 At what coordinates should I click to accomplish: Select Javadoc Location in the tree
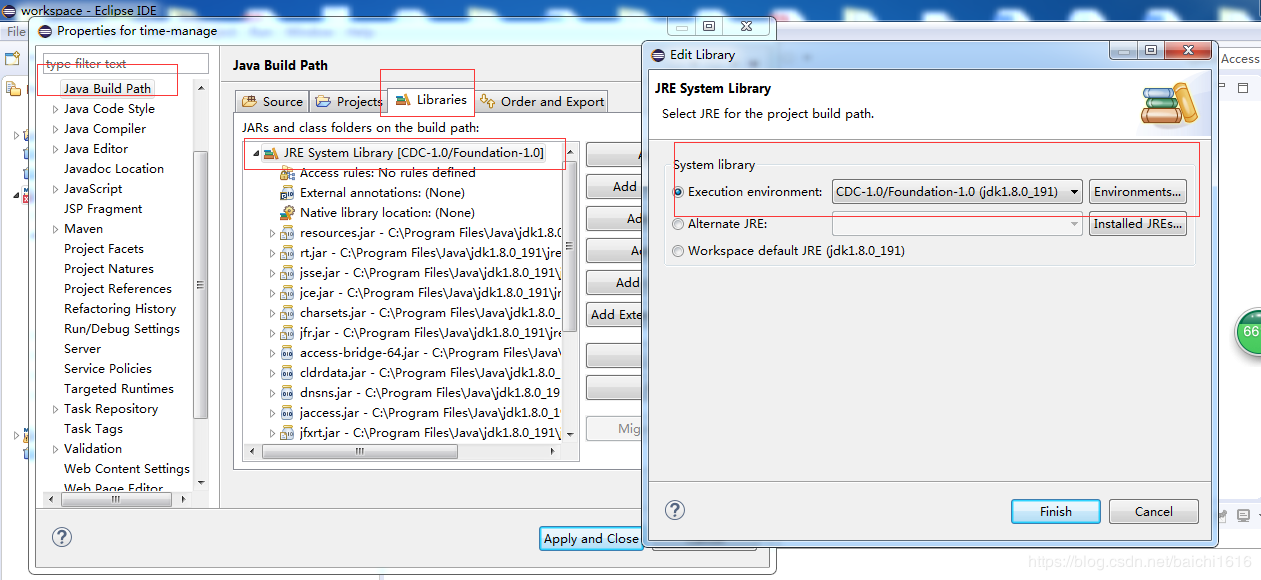click(113, 169)
